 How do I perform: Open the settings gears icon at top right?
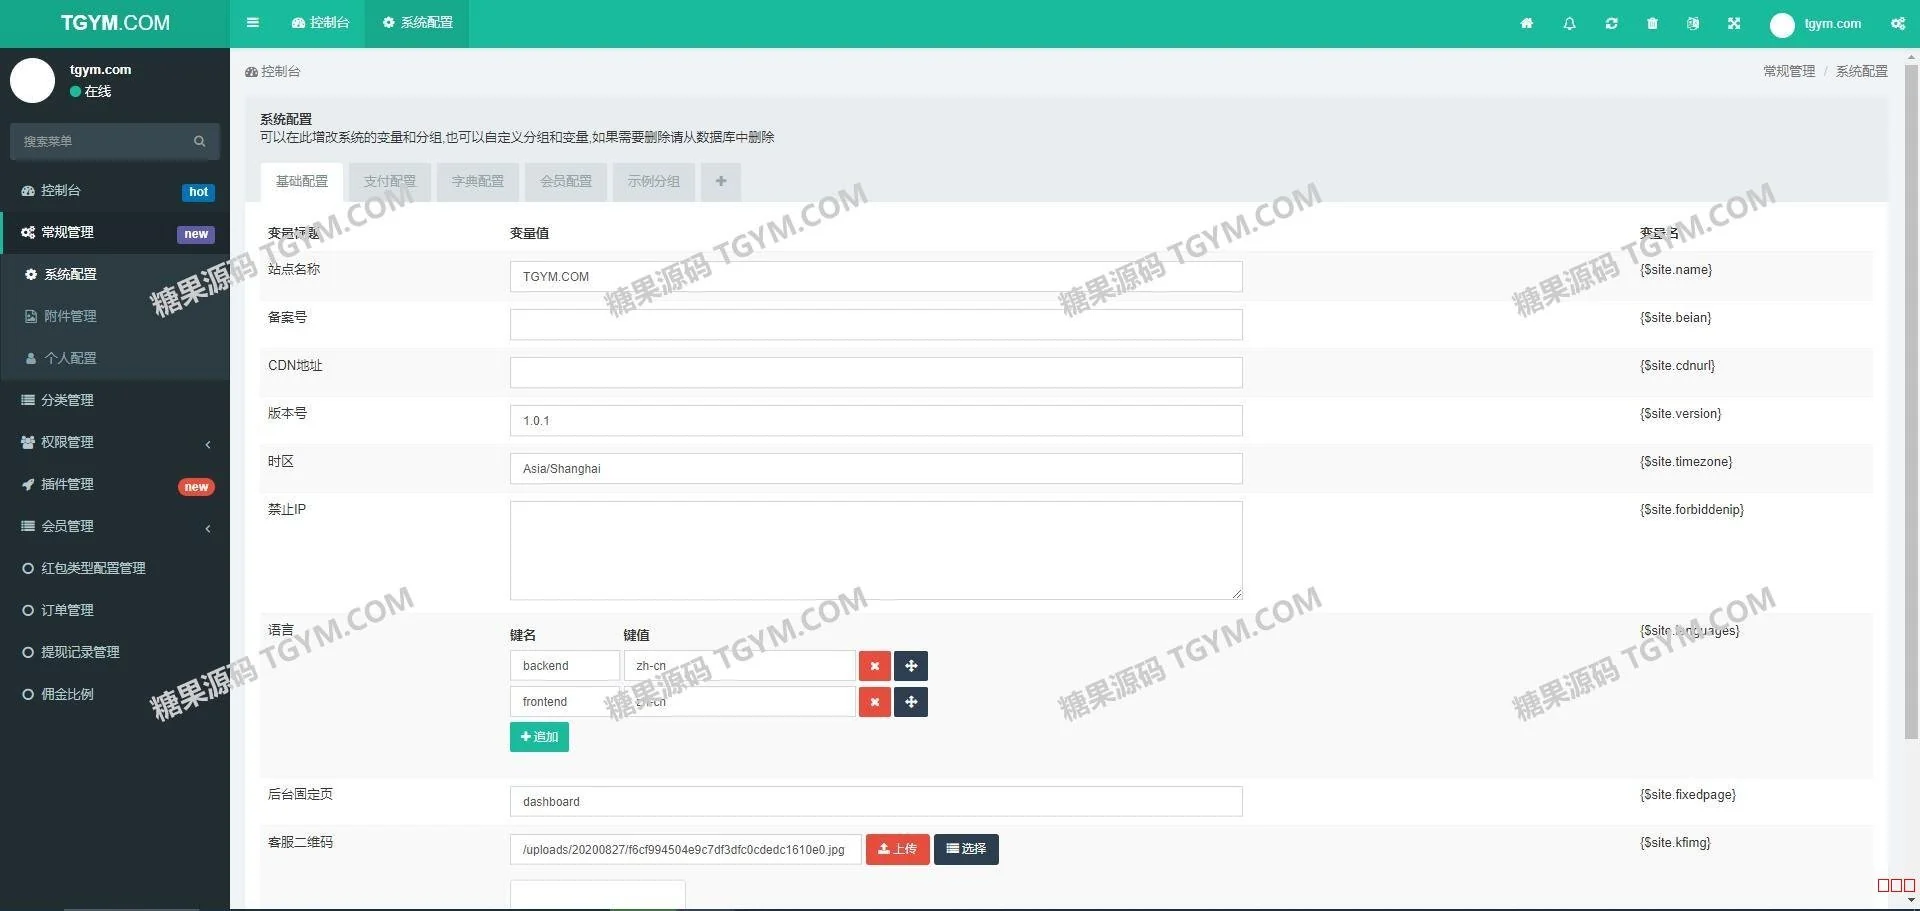(x=1897, y=23)
